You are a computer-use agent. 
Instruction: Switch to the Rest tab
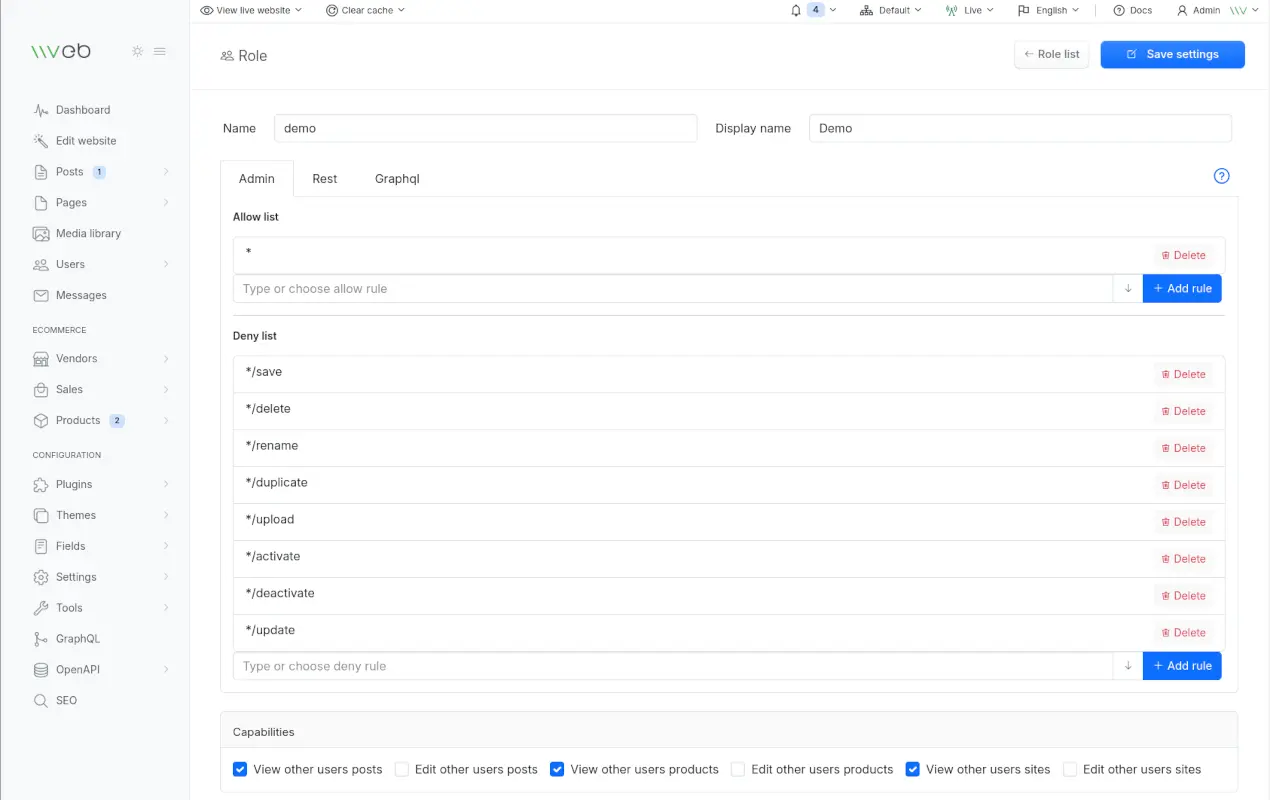(324, 178)
